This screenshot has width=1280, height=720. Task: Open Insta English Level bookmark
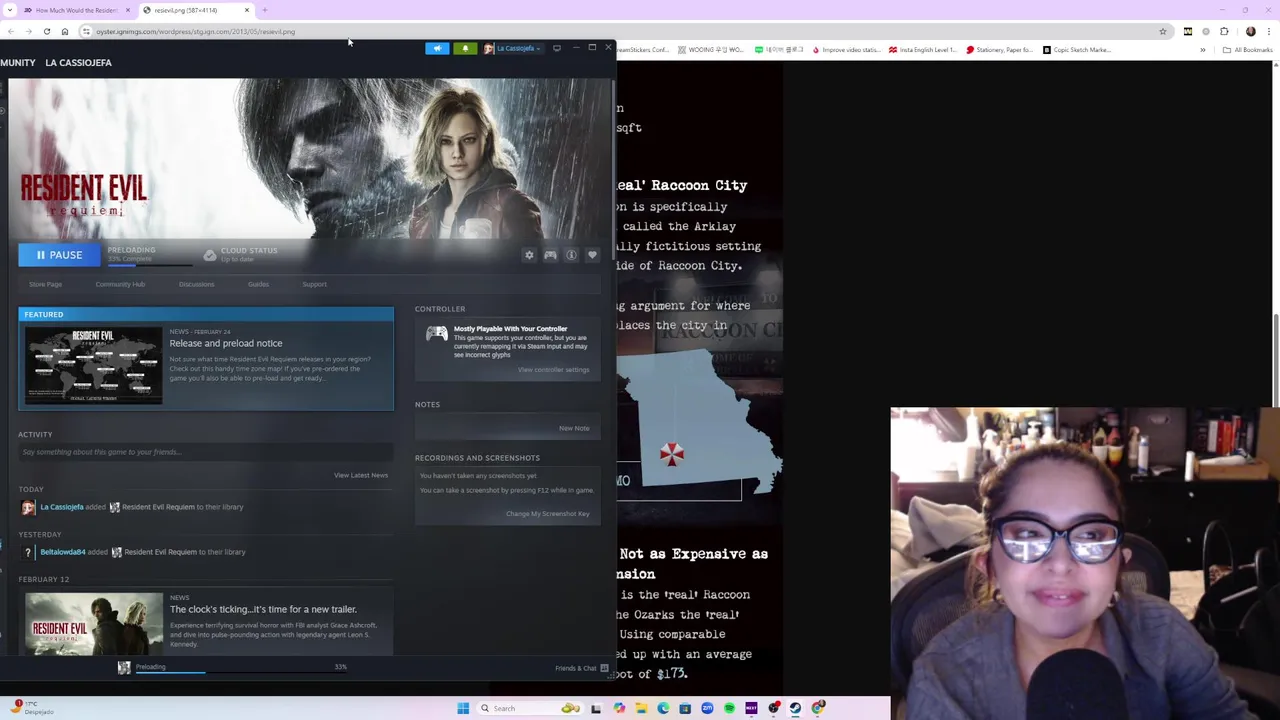pos(922,50)
